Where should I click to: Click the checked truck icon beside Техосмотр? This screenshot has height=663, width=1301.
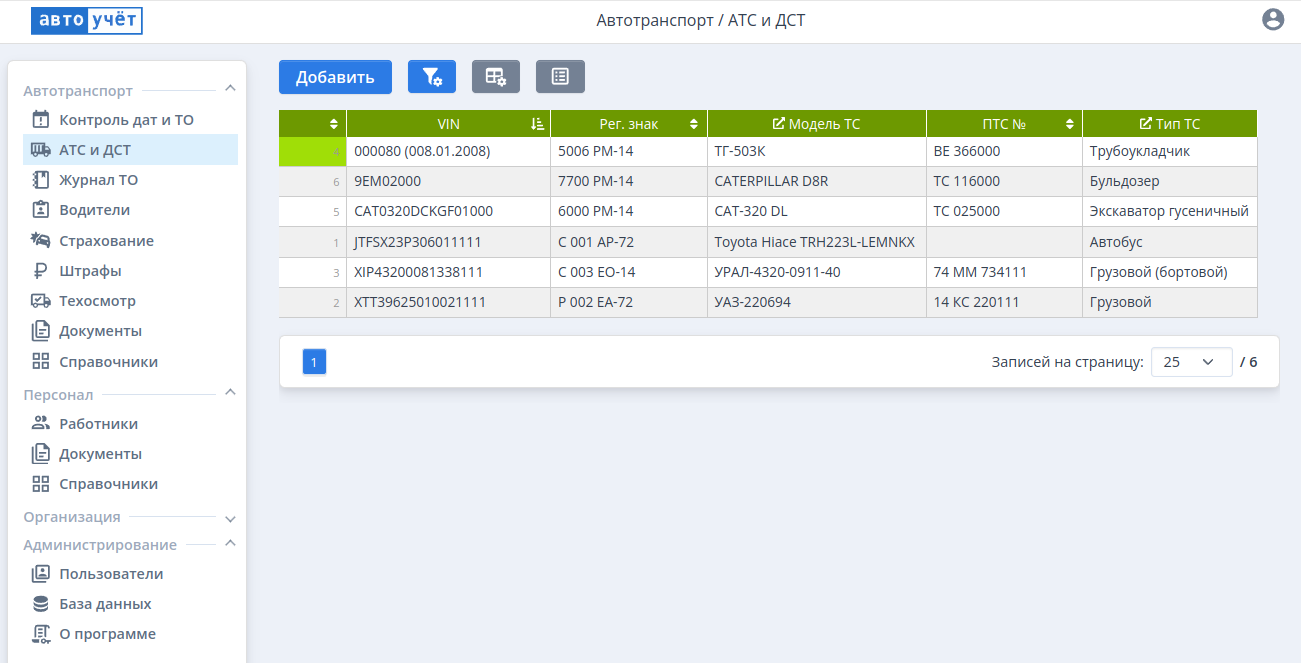coord(41,300)
